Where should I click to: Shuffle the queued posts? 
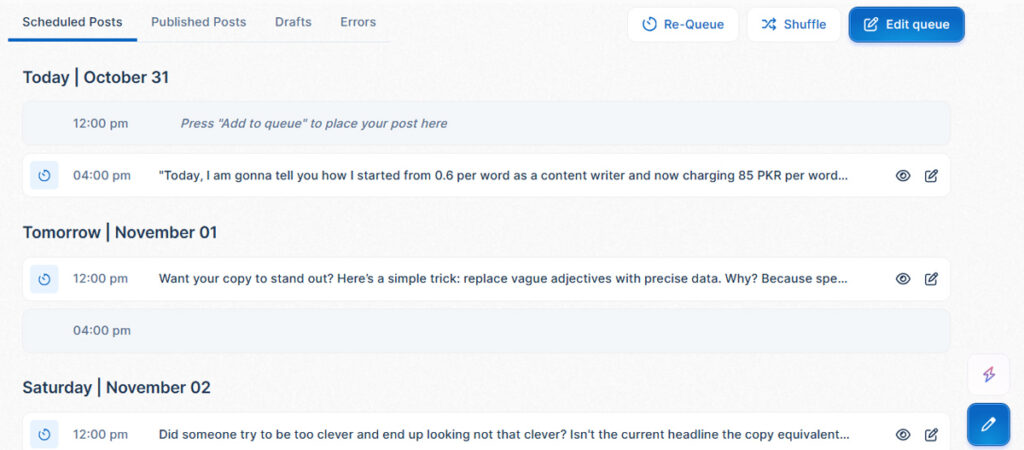point(793,25)
